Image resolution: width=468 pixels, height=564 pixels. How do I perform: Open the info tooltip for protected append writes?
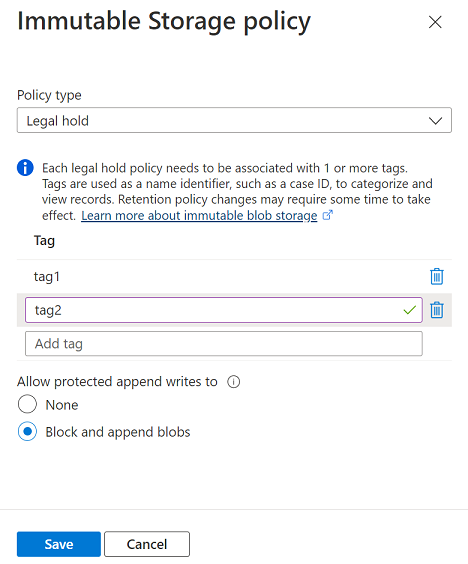click(x=233, y=382)
